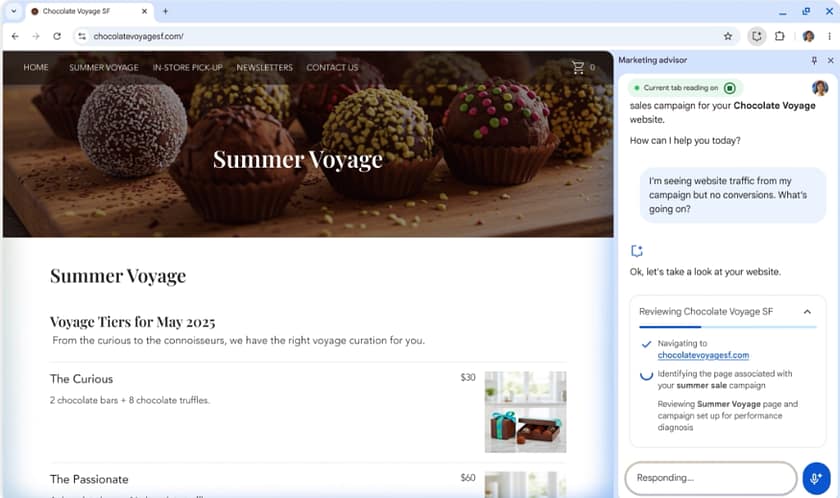Screen dimensions: 840x498
Task: Go back using the back arrow
Action: (15, 36)
